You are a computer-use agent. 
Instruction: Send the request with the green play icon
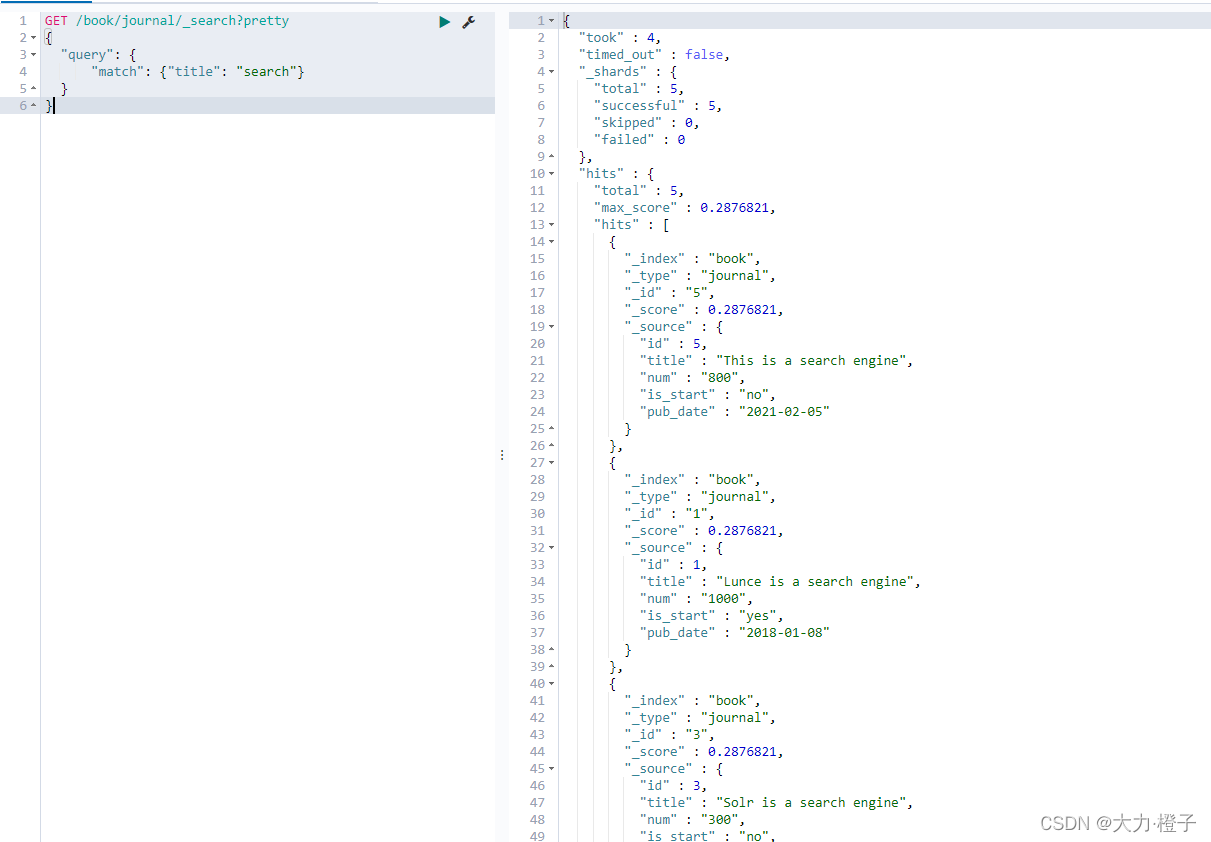click(x=445, y=22)
